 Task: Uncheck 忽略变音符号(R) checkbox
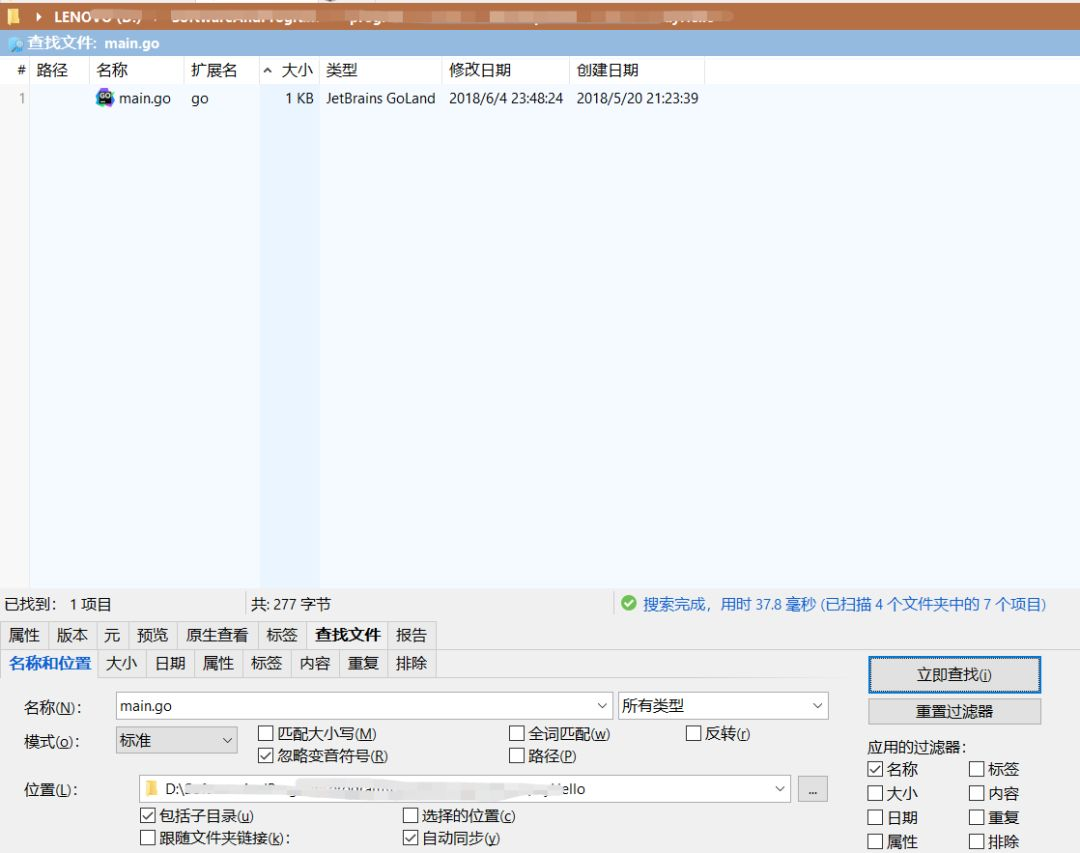click(x=265, y=756)
